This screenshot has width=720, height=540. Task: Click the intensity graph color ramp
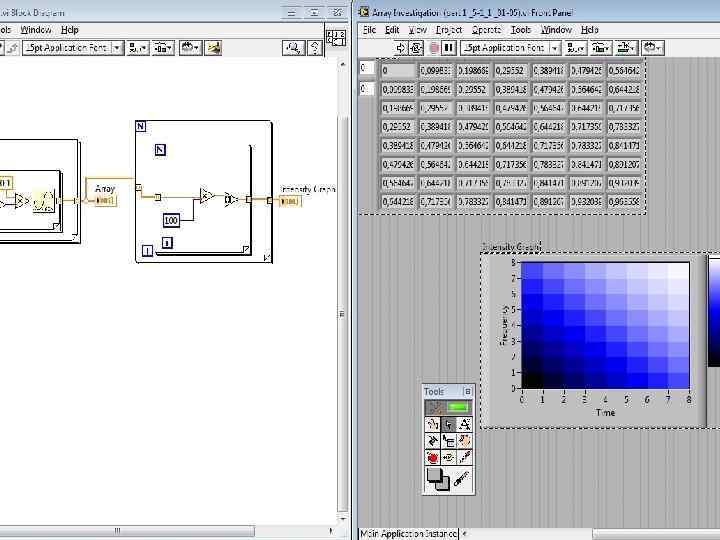[x=714, y=312]
